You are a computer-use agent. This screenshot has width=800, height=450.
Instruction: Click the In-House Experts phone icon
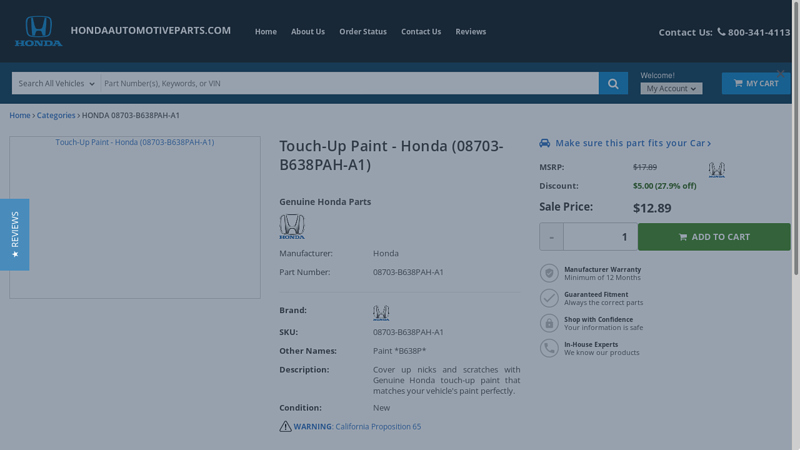(x=549, y=348)
